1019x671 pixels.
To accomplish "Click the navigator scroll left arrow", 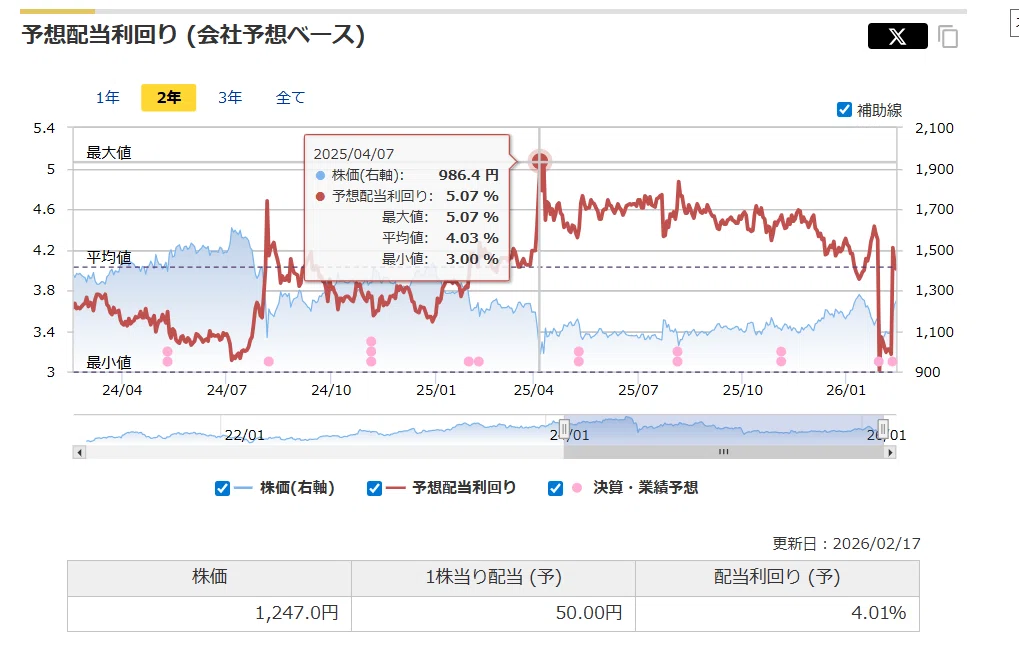I will click(x=79, y=452).
